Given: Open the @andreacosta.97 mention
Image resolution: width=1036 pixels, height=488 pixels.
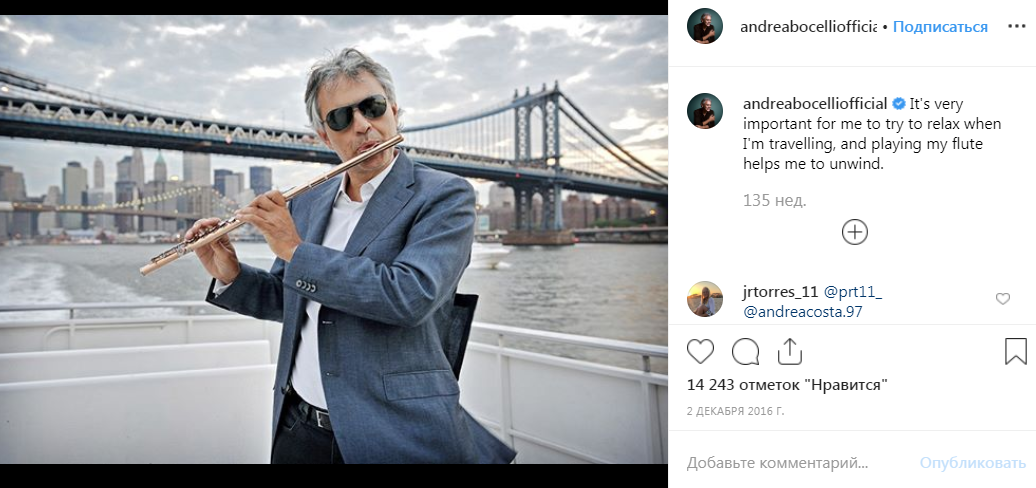Looking at the screenshot, I should (x=803, y=312).
